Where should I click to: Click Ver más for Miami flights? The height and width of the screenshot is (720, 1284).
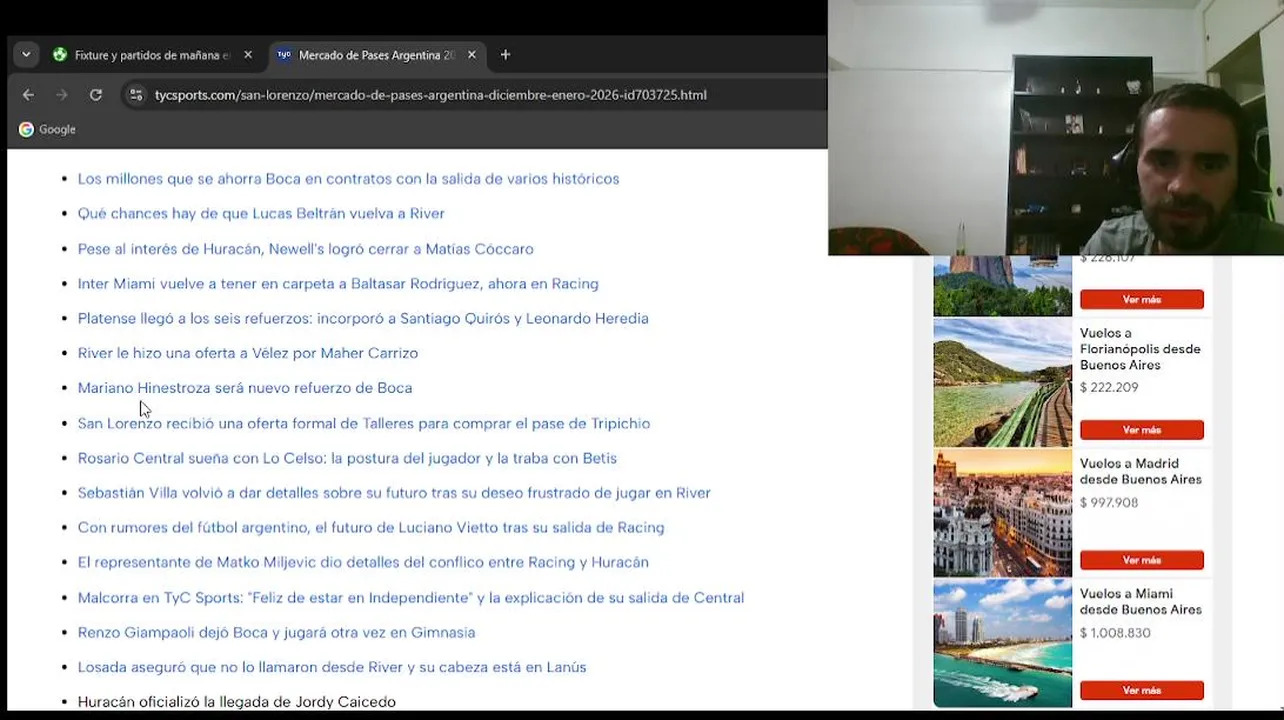pos(1141,690)
